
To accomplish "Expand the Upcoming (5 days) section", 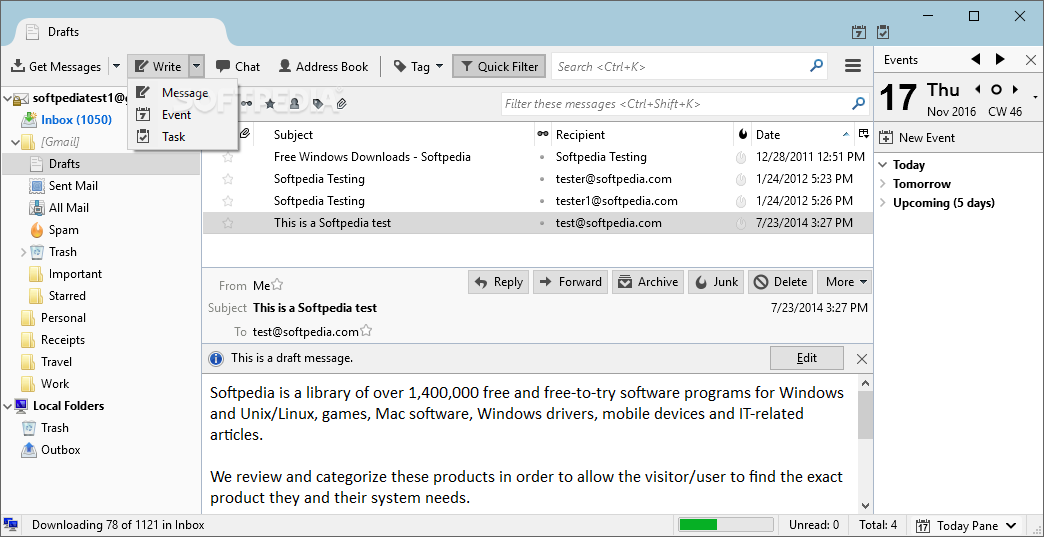I will 883,203.
